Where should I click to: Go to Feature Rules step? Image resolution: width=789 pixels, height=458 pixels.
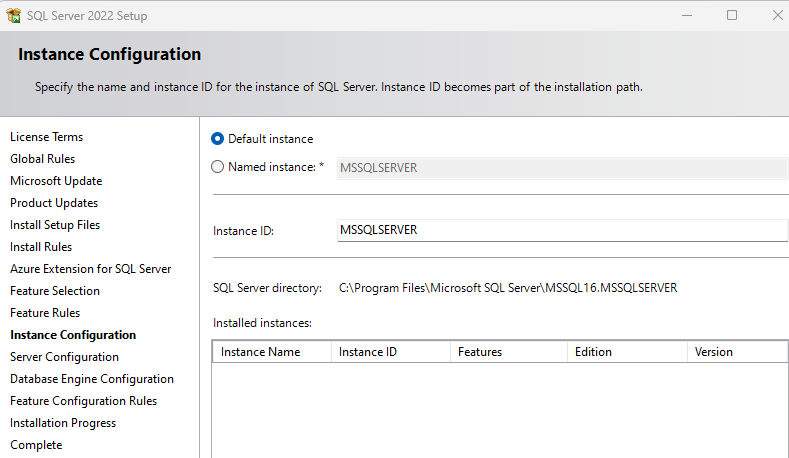(45, 313)
